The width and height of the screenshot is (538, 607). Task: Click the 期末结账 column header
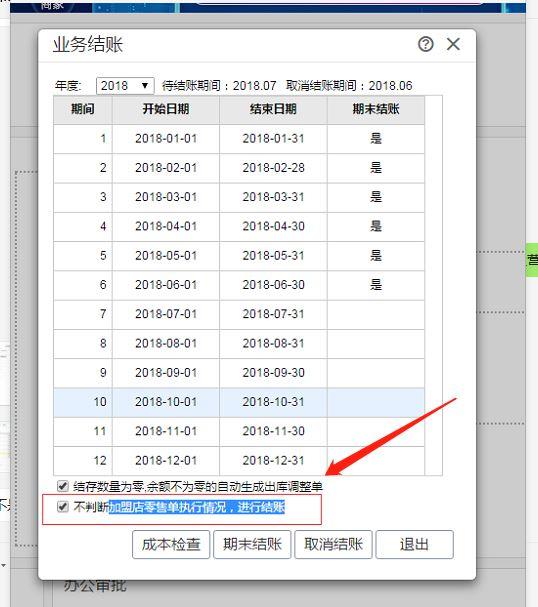(376, 110)
